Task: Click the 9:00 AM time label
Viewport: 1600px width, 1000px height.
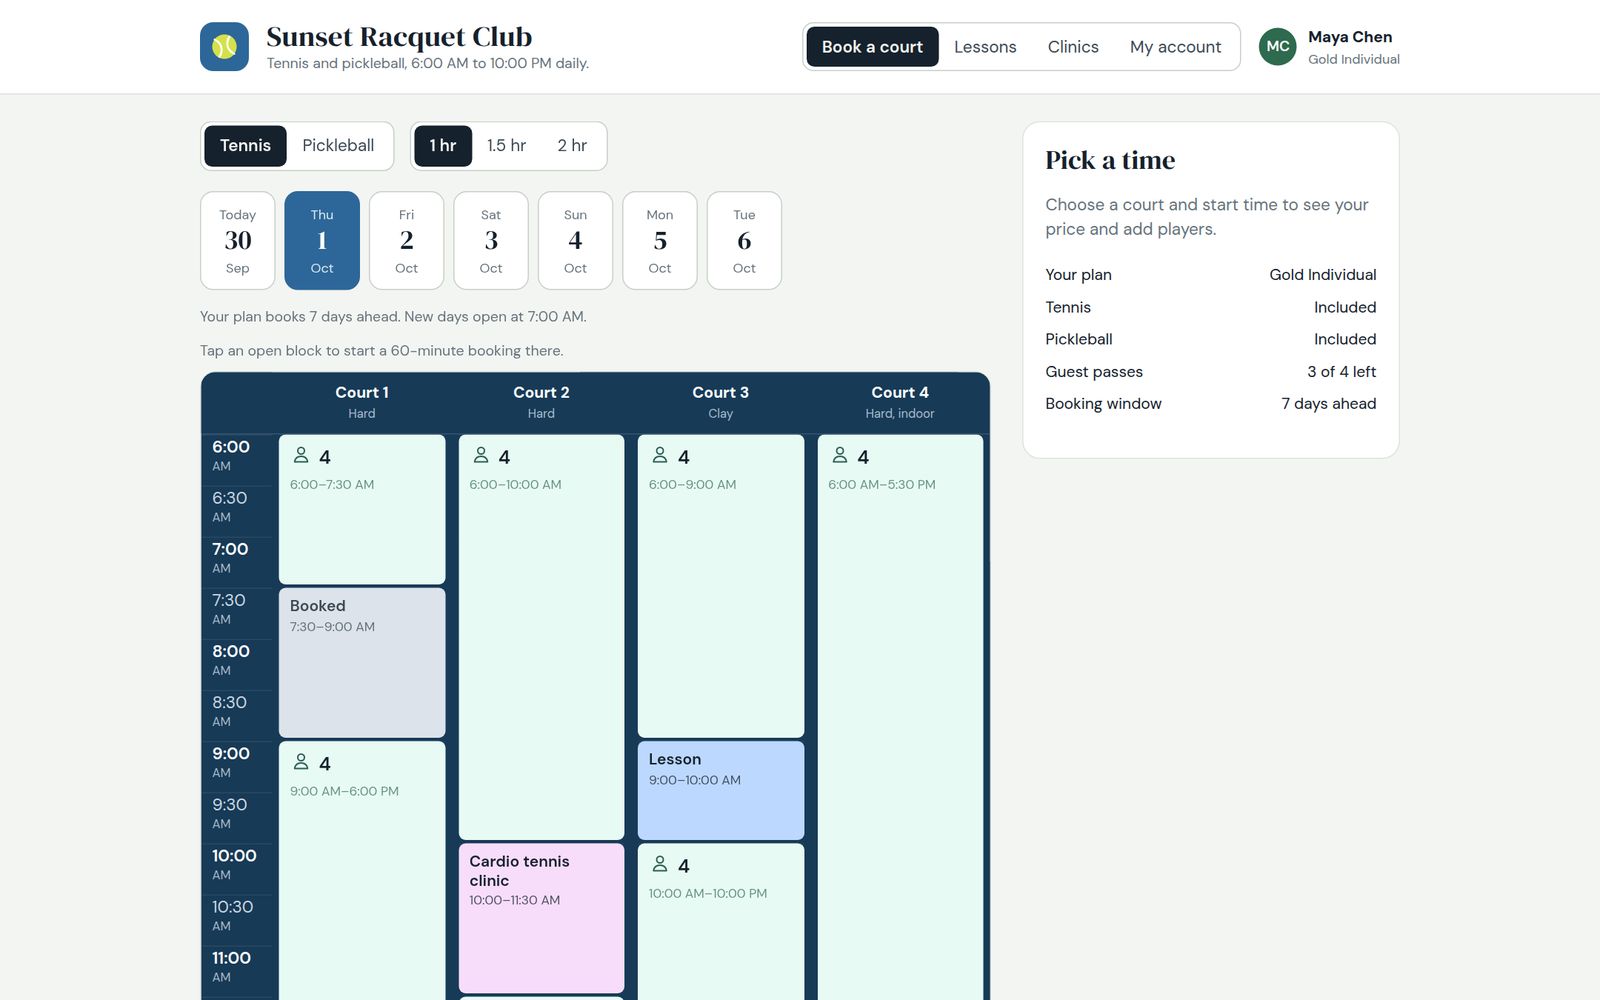Action: pos(231,761)
